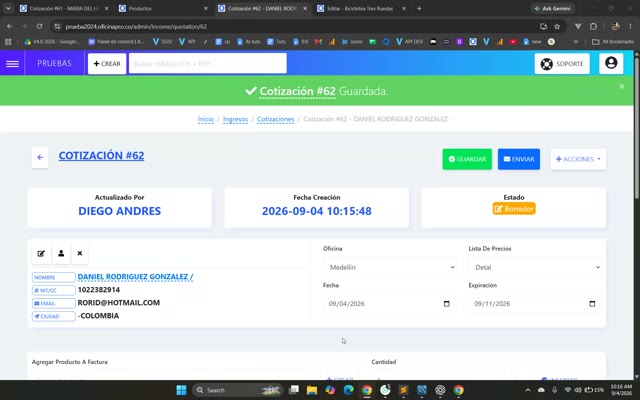The height and width of the screenshot is (400, 640).
Task: Go to Cotizaciones breadcrumb
Action: click(276, 119)
